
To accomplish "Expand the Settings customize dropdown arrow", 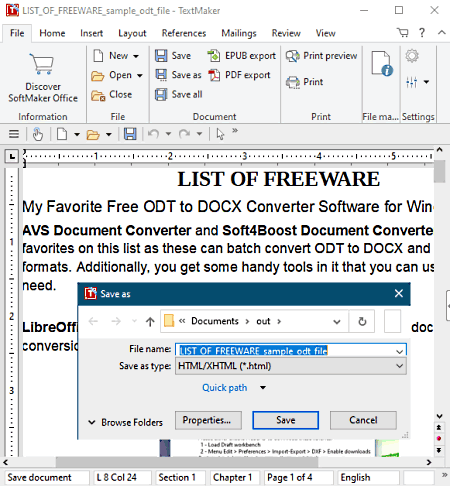I will click(x=426, y=82).
